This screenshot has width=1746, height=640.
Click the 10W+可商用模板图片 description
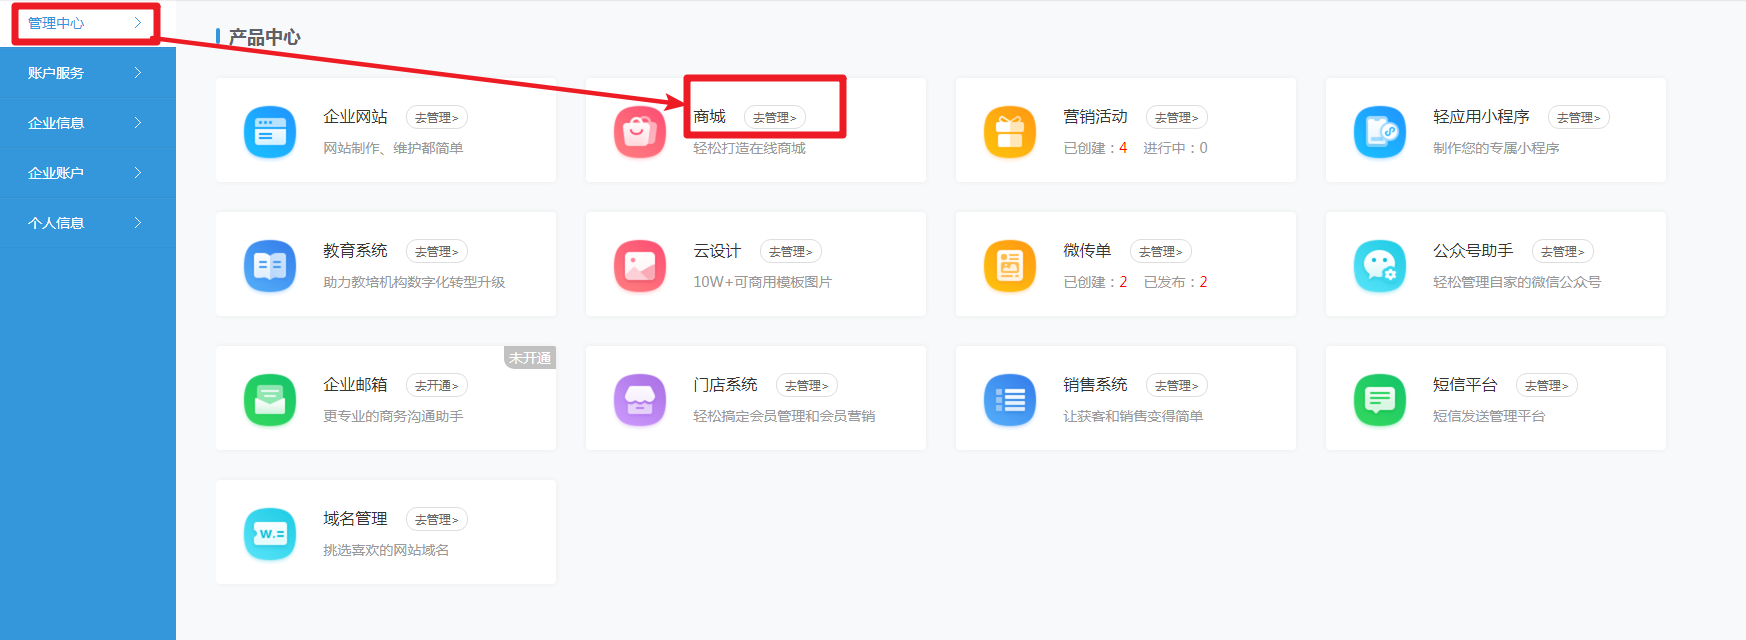(x=762, y=282)
